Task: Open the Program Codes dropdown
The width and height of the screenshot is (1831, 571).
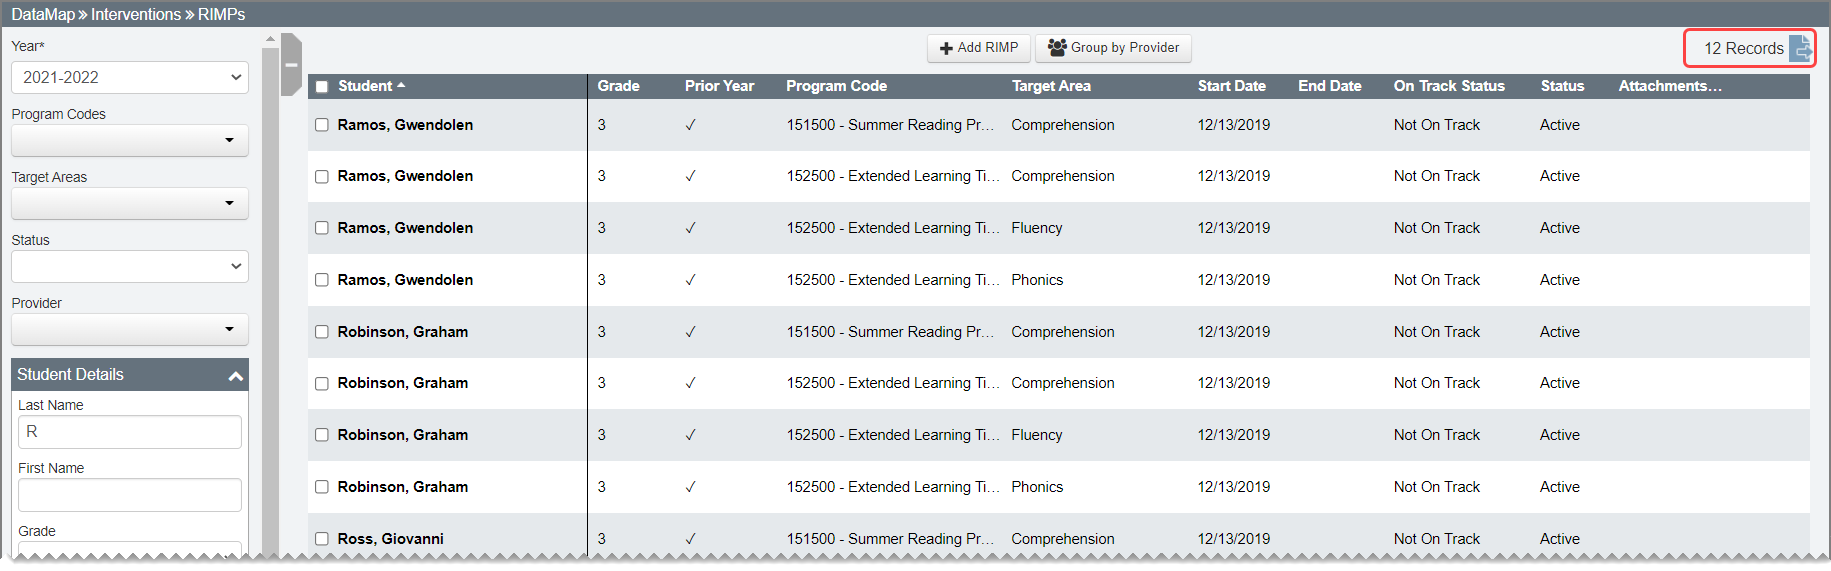Action: click(130, 140)
